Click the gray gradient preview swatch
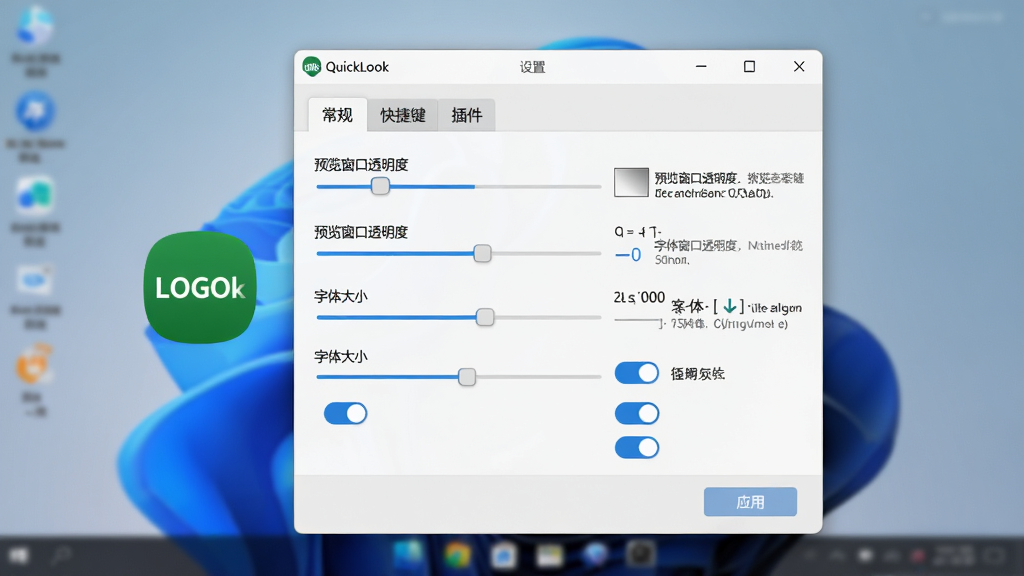The width and height of the screenshot is (1024, 576). point(631,182)
